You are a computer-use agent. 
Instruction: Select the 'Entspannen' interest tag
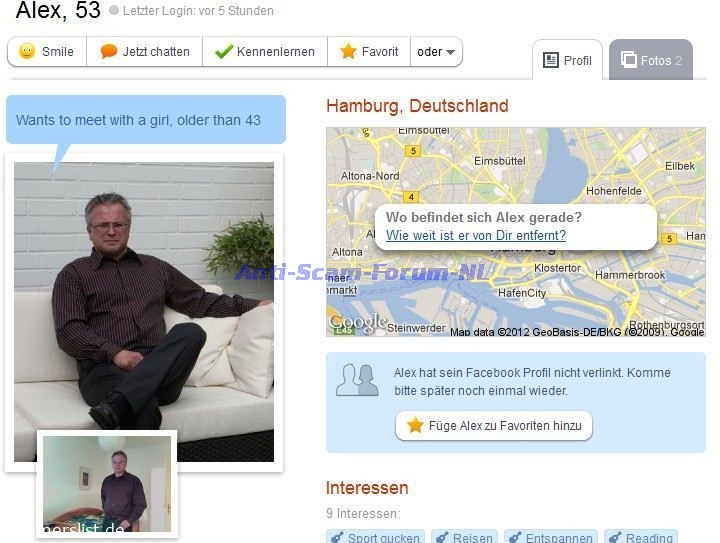click(551, 537)
